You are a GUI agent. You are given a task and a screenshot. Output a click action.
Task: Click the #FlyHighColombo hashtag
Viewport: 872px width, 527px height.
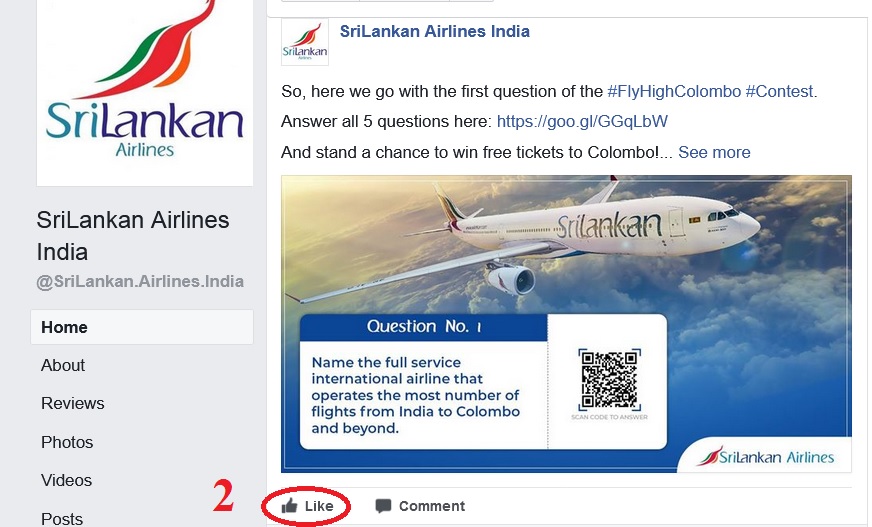[674, 91]
